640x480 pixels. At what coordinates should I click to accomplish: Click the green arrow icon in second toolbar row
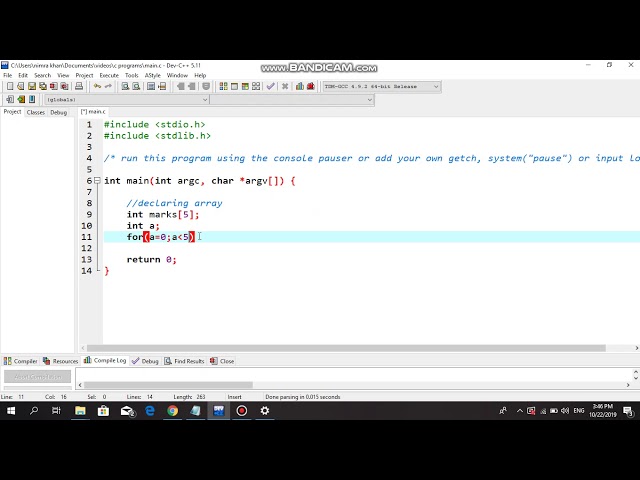21,99
